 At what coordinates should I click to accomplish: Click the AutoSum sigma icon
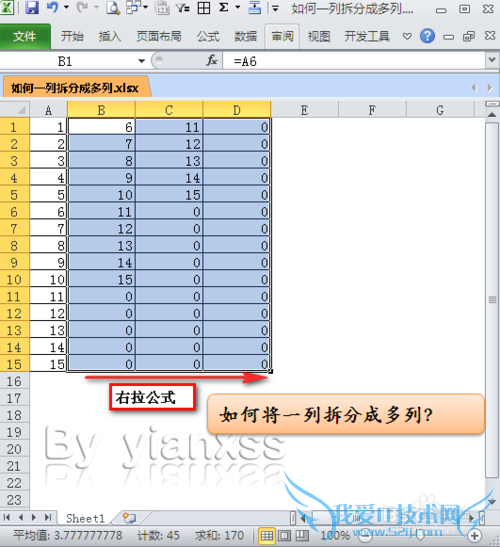(224, 7)
